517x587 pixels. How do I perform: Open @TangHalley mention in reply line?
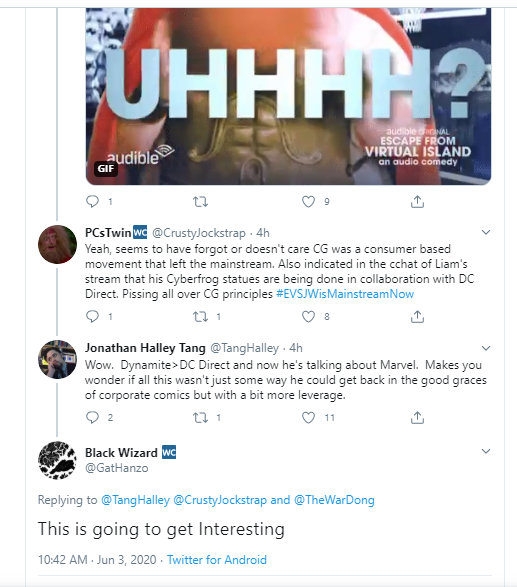click(x=135, y=500)
